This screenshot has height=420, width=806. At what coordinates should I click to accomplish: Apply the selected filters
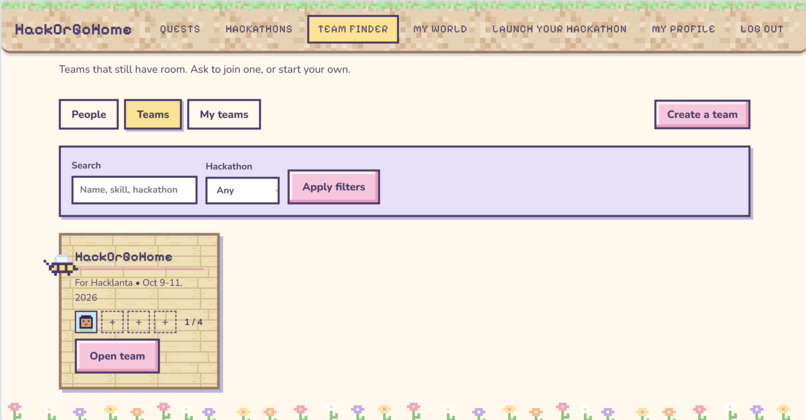[x=334, y=187]
